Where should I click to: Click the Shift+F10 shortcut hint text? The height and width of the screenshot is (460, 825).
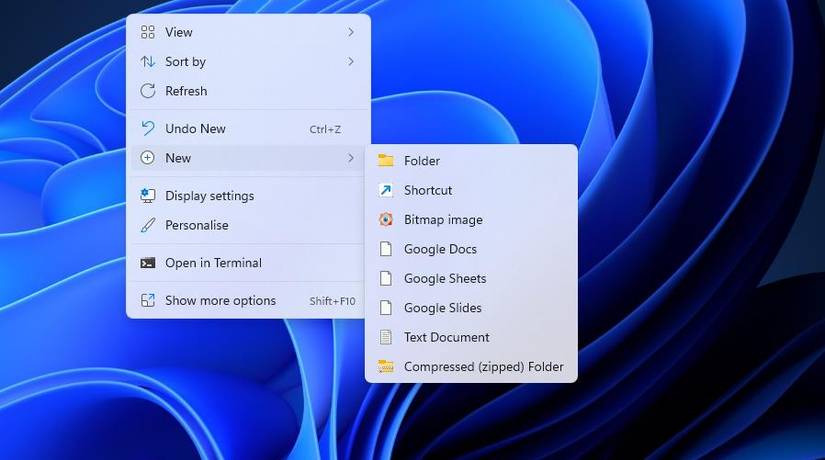(x=333, y=301)
